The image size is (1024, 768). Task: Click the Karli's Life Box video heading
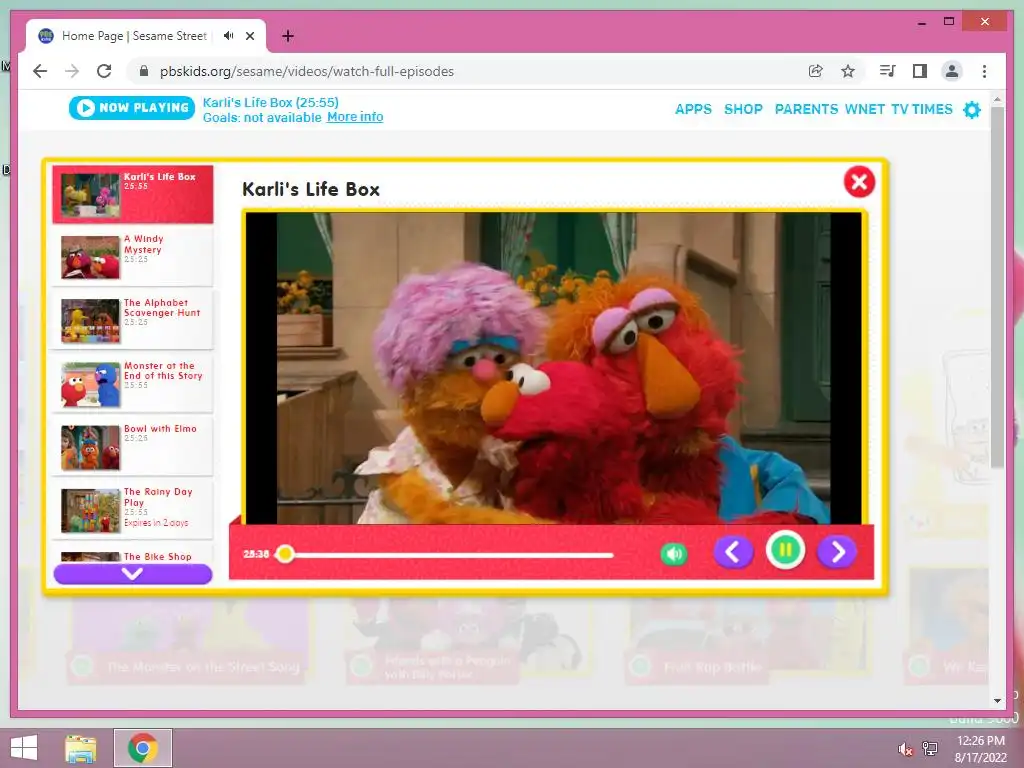click(x=311, y=189)
